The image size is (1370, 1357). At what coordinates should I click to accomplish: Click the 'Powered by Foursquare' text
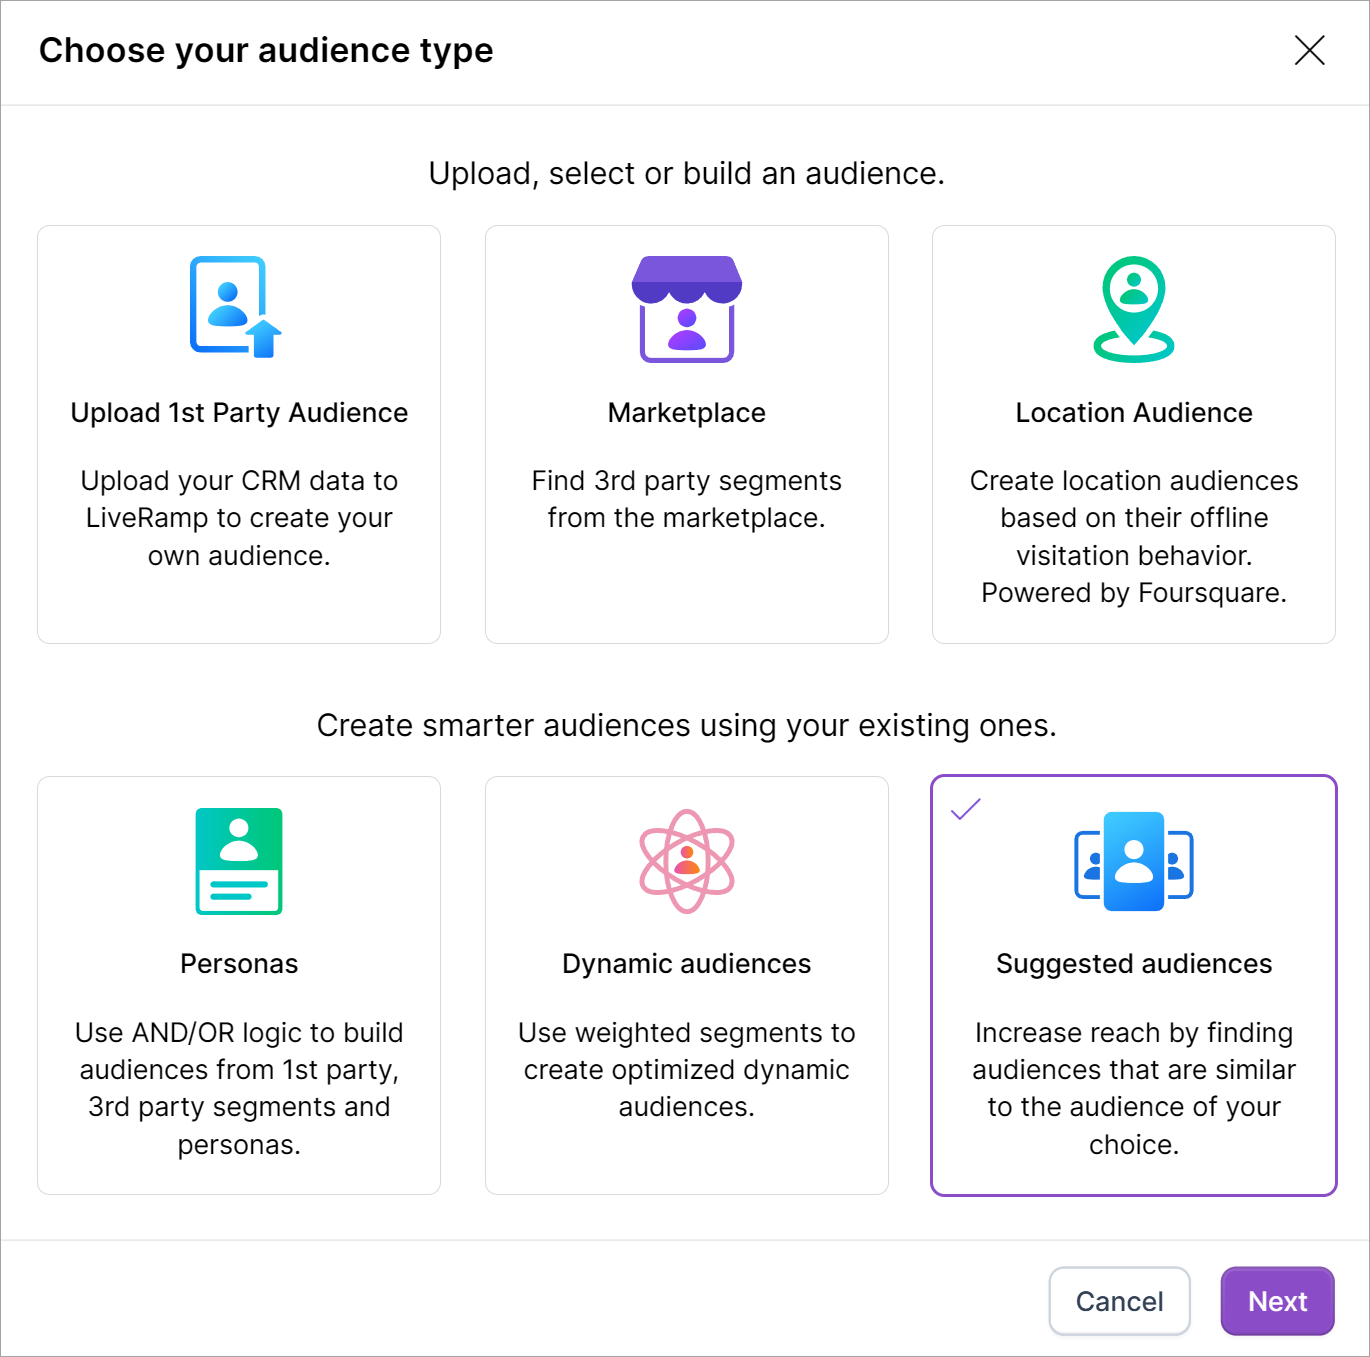click(x=1133, y=593)
